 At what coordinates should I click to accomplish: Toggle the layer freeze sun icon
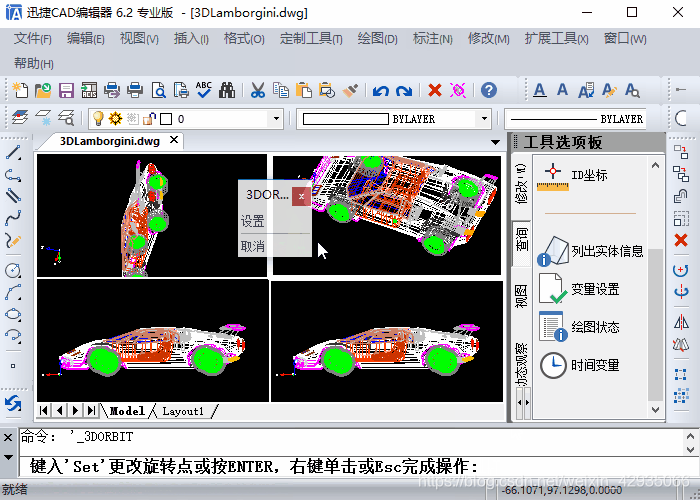click(x=115, y=119)
